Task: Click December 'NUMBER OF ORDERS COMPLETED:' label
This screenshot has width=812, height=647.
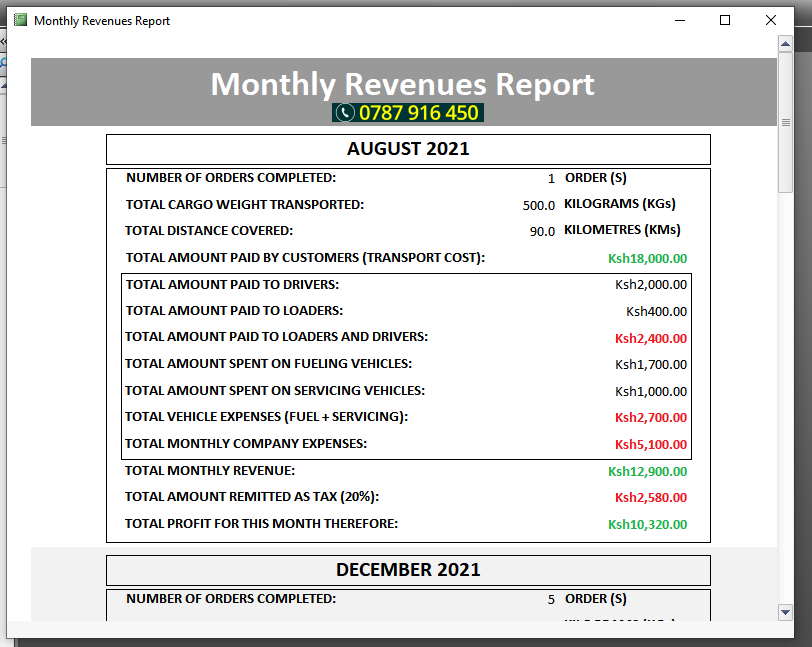Action: [x=231, y=599]
